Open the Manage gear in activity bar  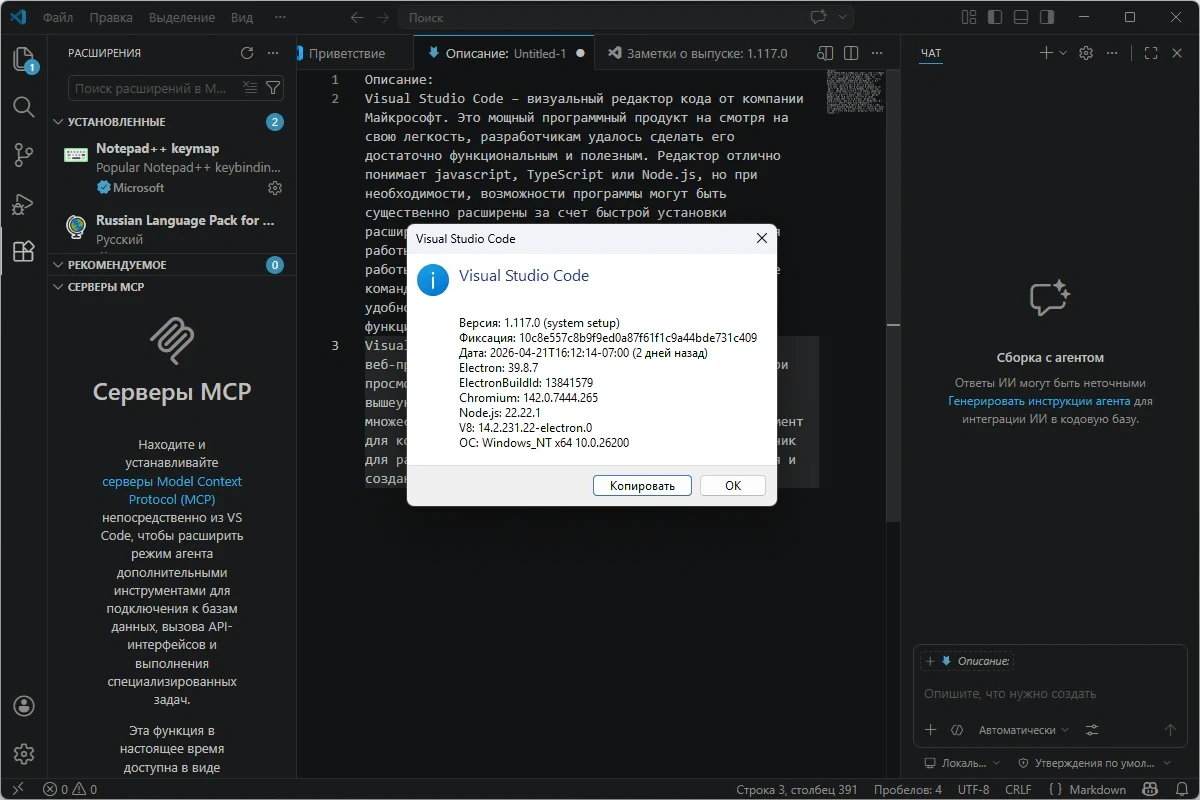(24, 754)
